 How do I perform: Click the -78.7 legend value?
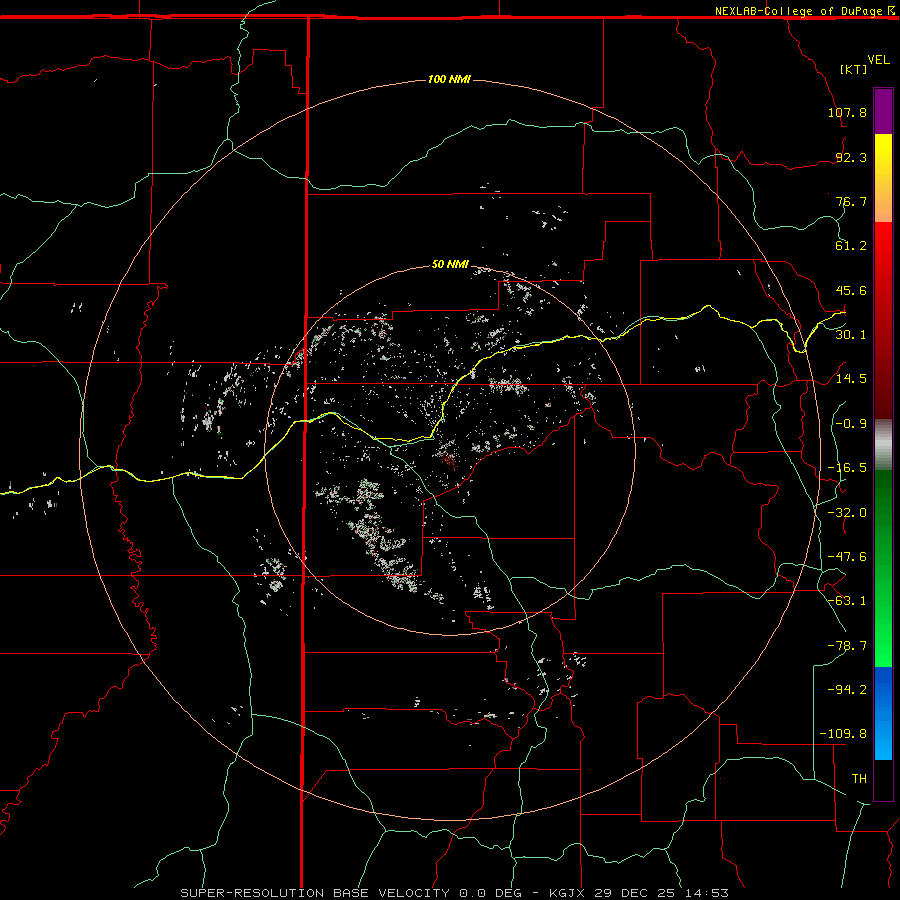coord(847,646)
